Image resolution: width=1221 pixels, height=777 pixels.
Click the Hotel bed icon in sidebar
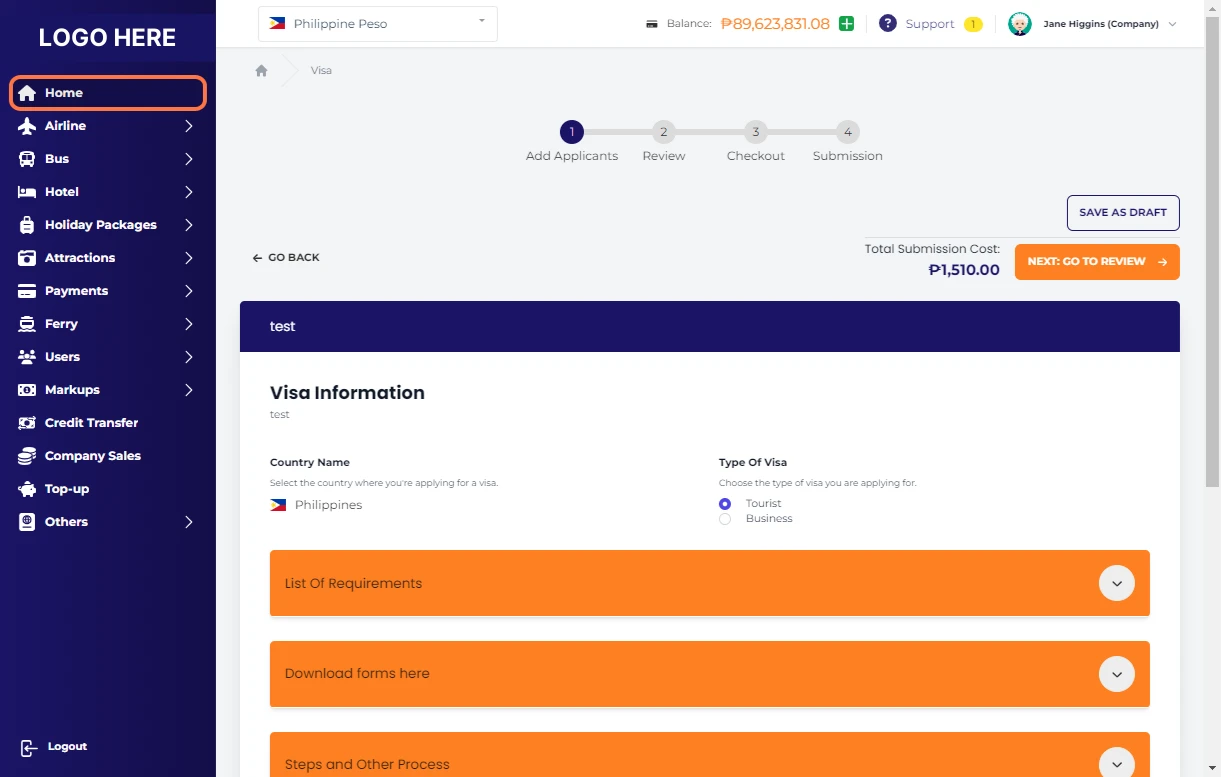(27, 192)
